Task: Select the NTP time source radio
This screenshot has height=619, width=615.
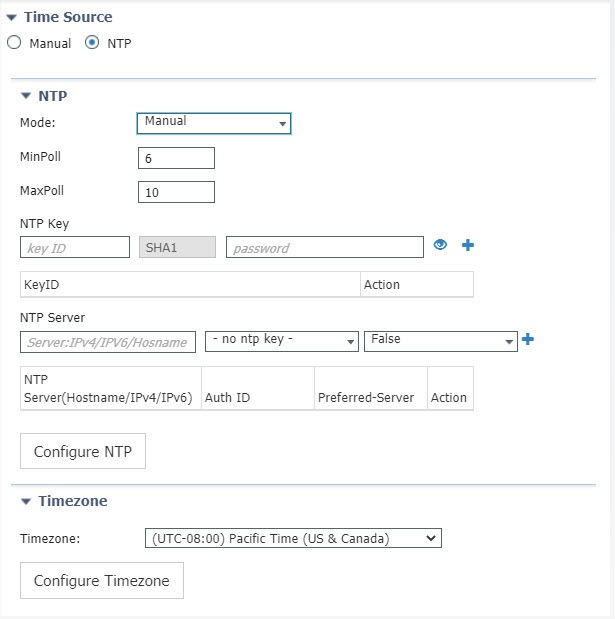Action: click(x=92, y=42)
